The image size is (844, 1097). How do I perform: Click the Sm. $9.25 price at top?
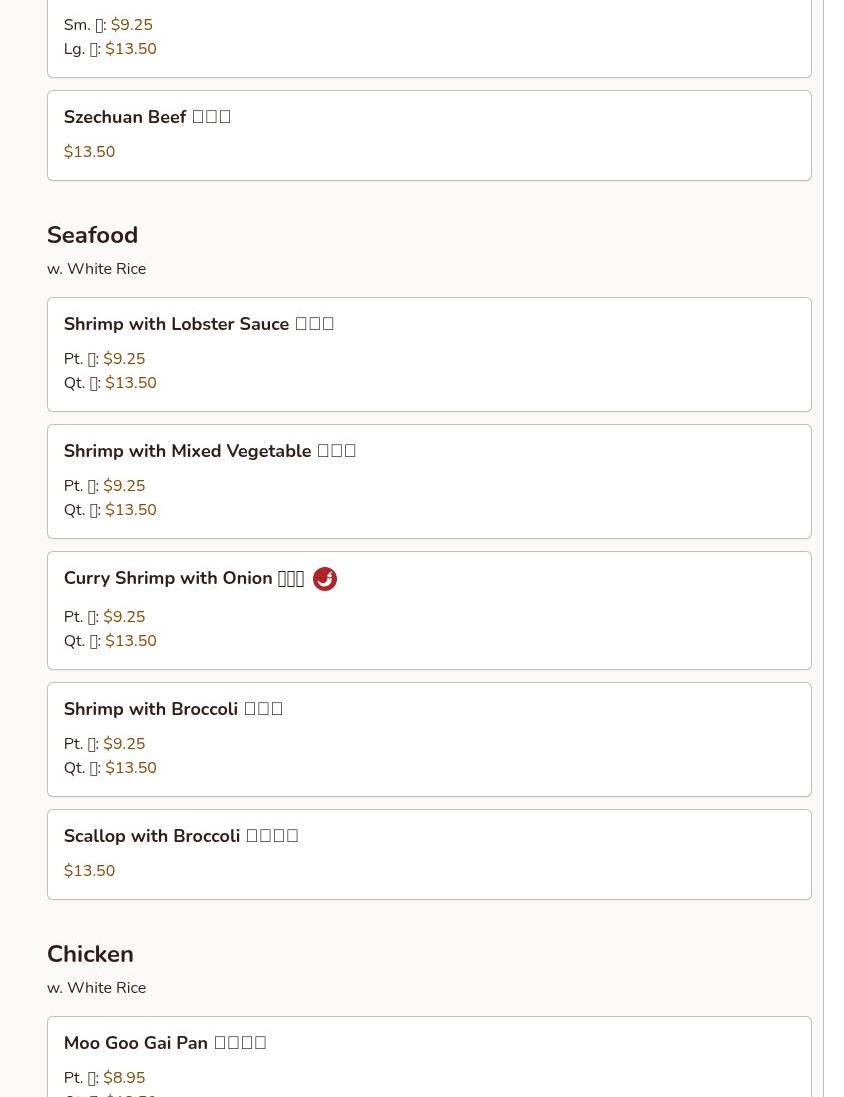click(x=131, y=25)
